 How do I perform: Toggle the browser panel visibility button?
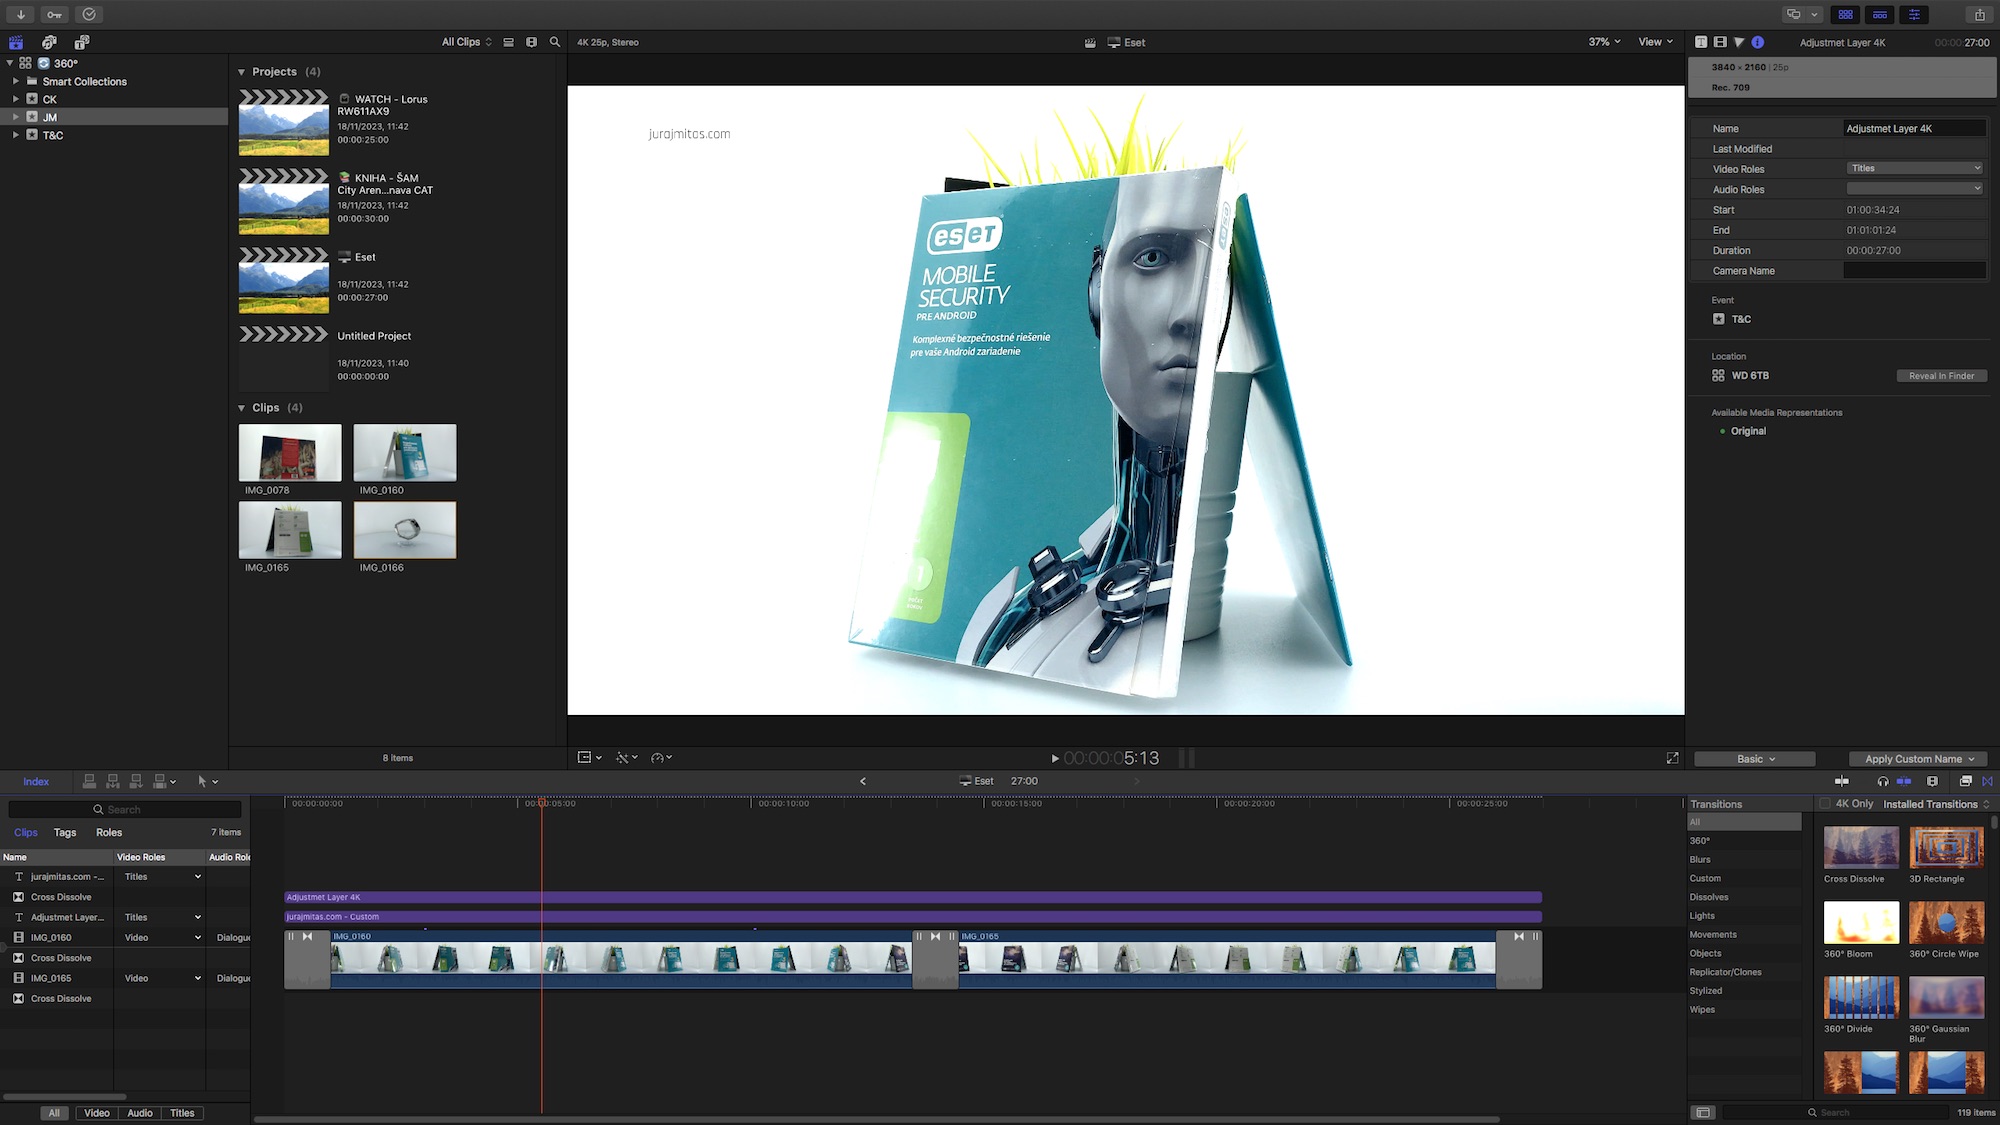coord(1846,14)
